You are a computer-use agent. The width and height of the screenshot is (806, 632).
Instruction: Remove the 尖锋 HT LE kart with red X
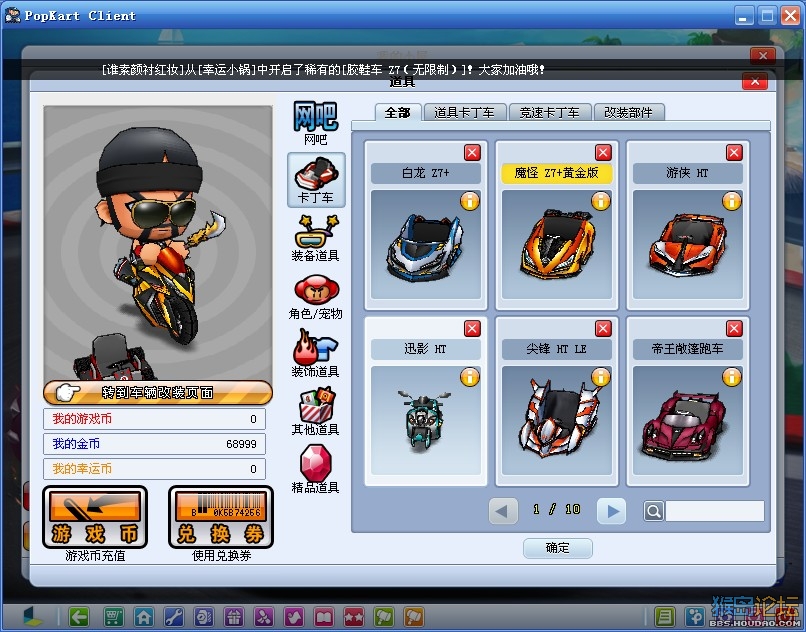coord(603,328)
